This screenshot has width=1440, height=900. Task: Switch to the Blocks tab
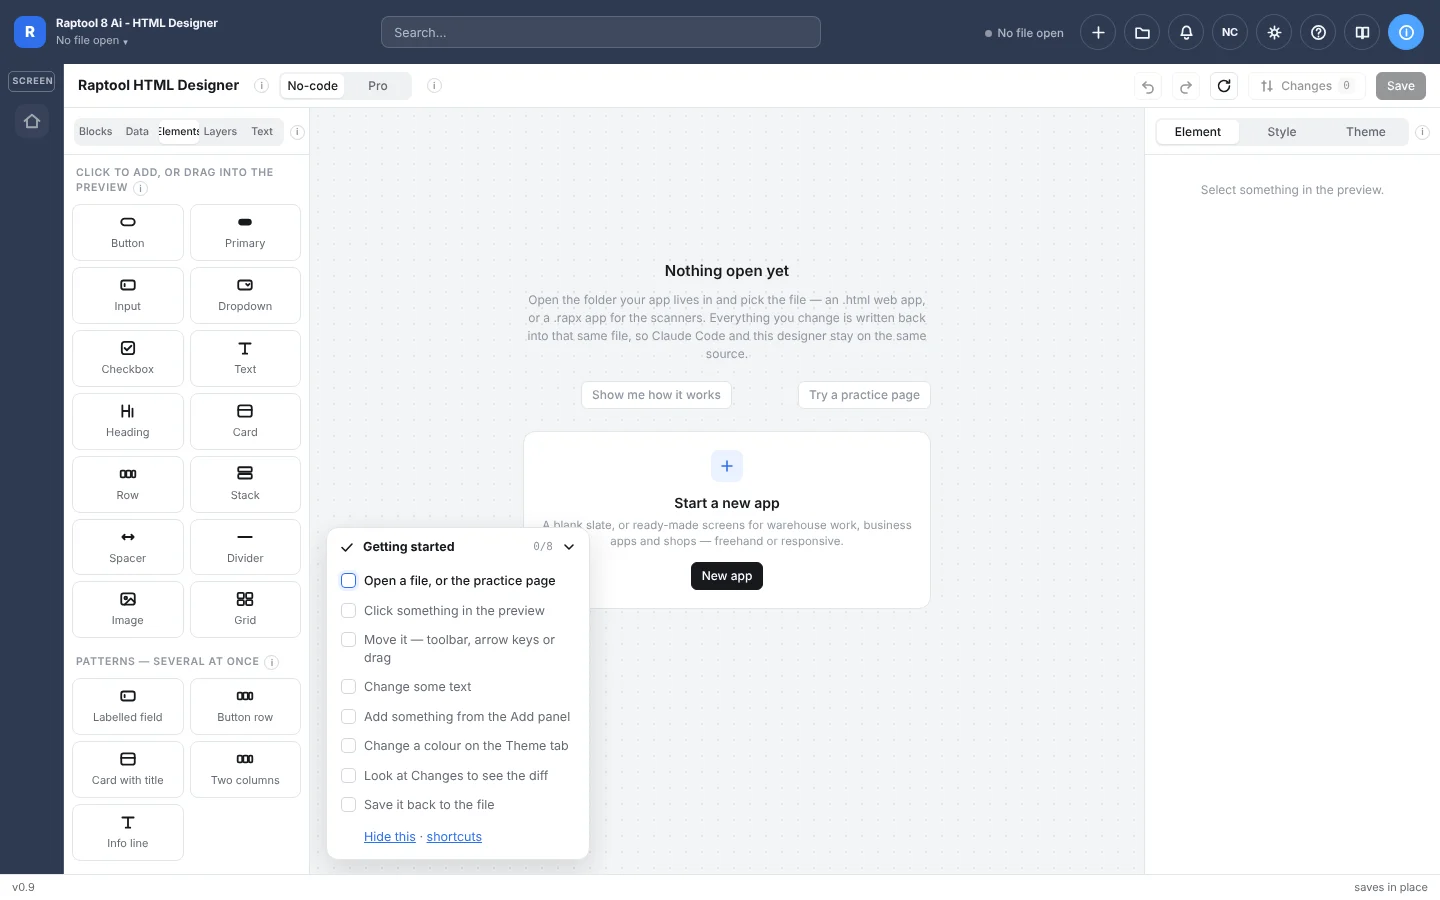click(x=96, y=132)
